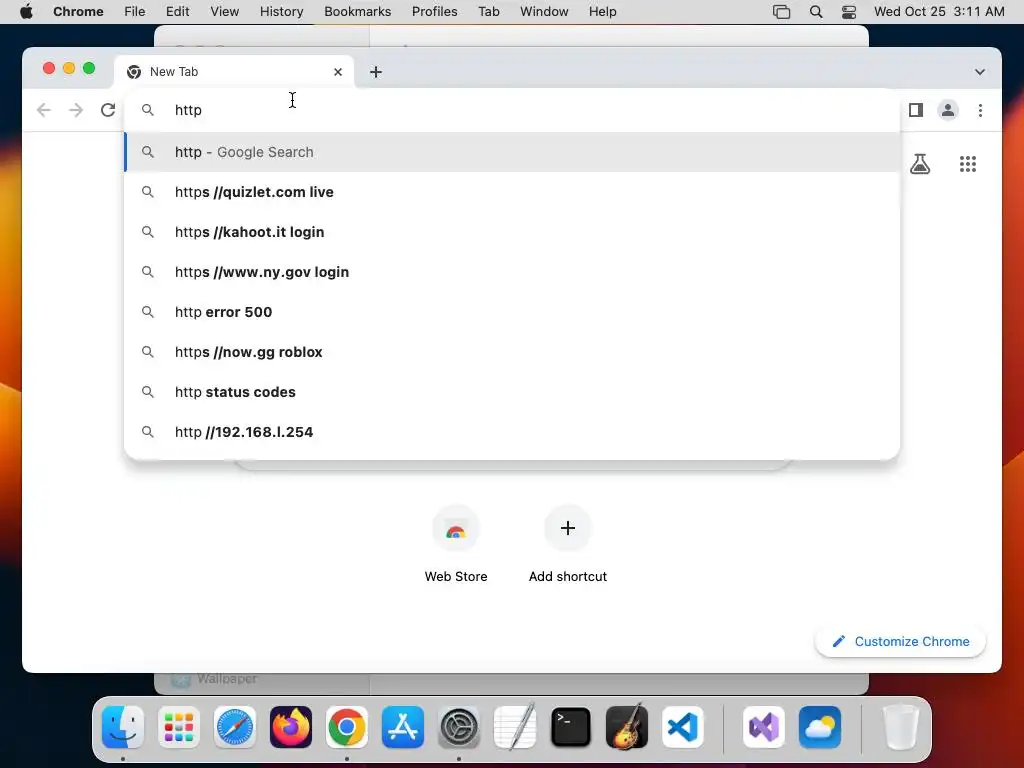Open the Help menu
1024x768 pixels.
point(602,12)
